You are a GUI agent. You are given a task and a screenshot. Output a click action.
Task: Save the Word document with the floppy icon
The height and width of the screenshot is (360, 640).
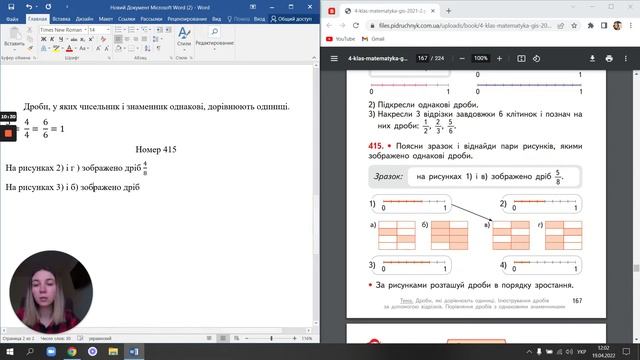click(x=11, y=7)
